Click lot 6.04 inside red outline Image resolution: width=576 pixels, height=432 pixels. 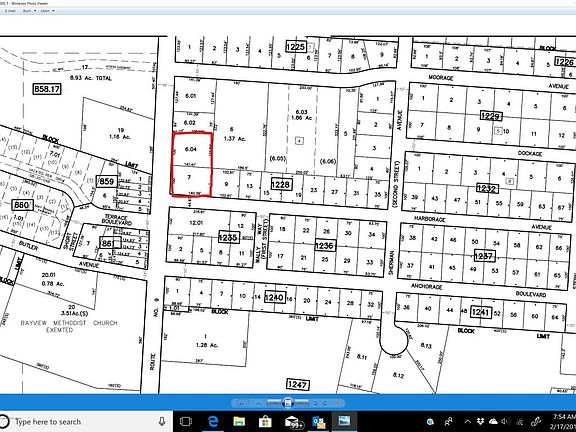click(x=191, y=149)
